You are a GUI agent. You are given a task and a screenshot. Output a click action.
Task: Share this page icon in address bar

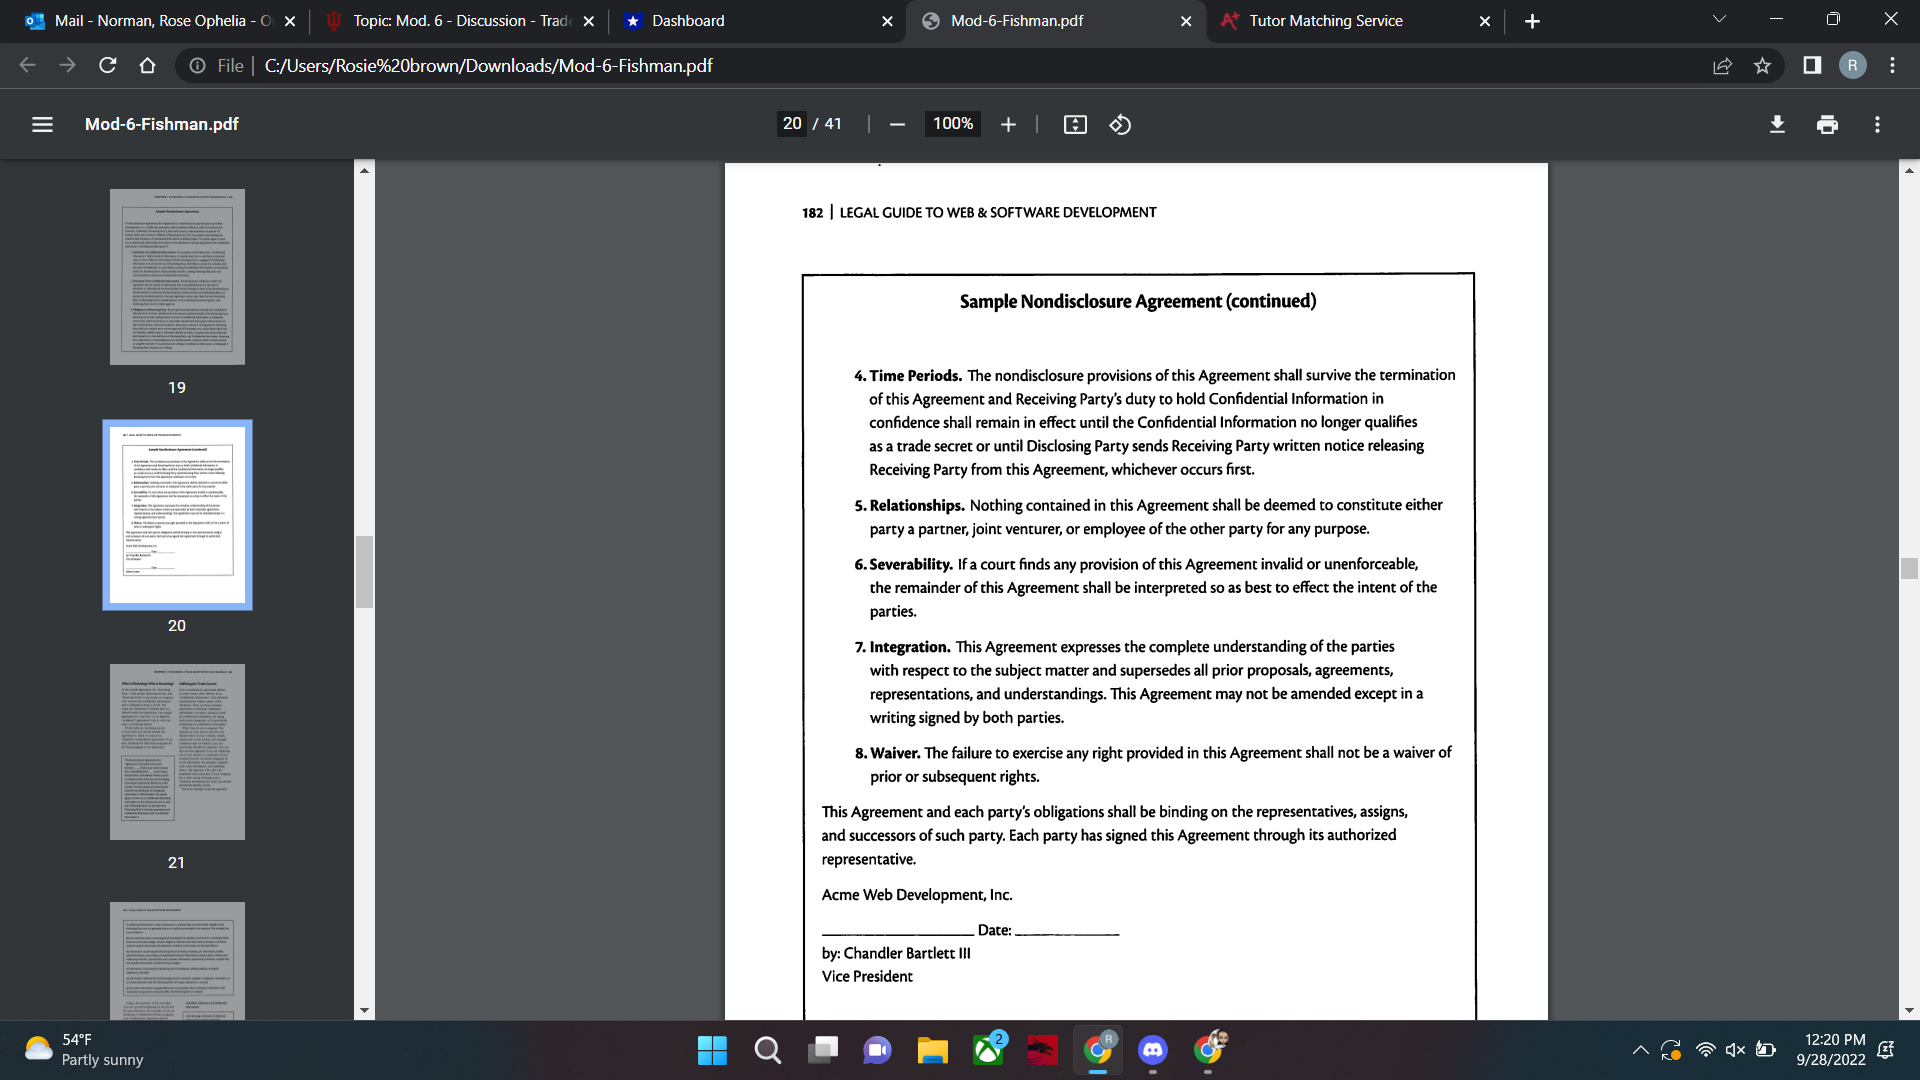click(x=1722, y=66)
